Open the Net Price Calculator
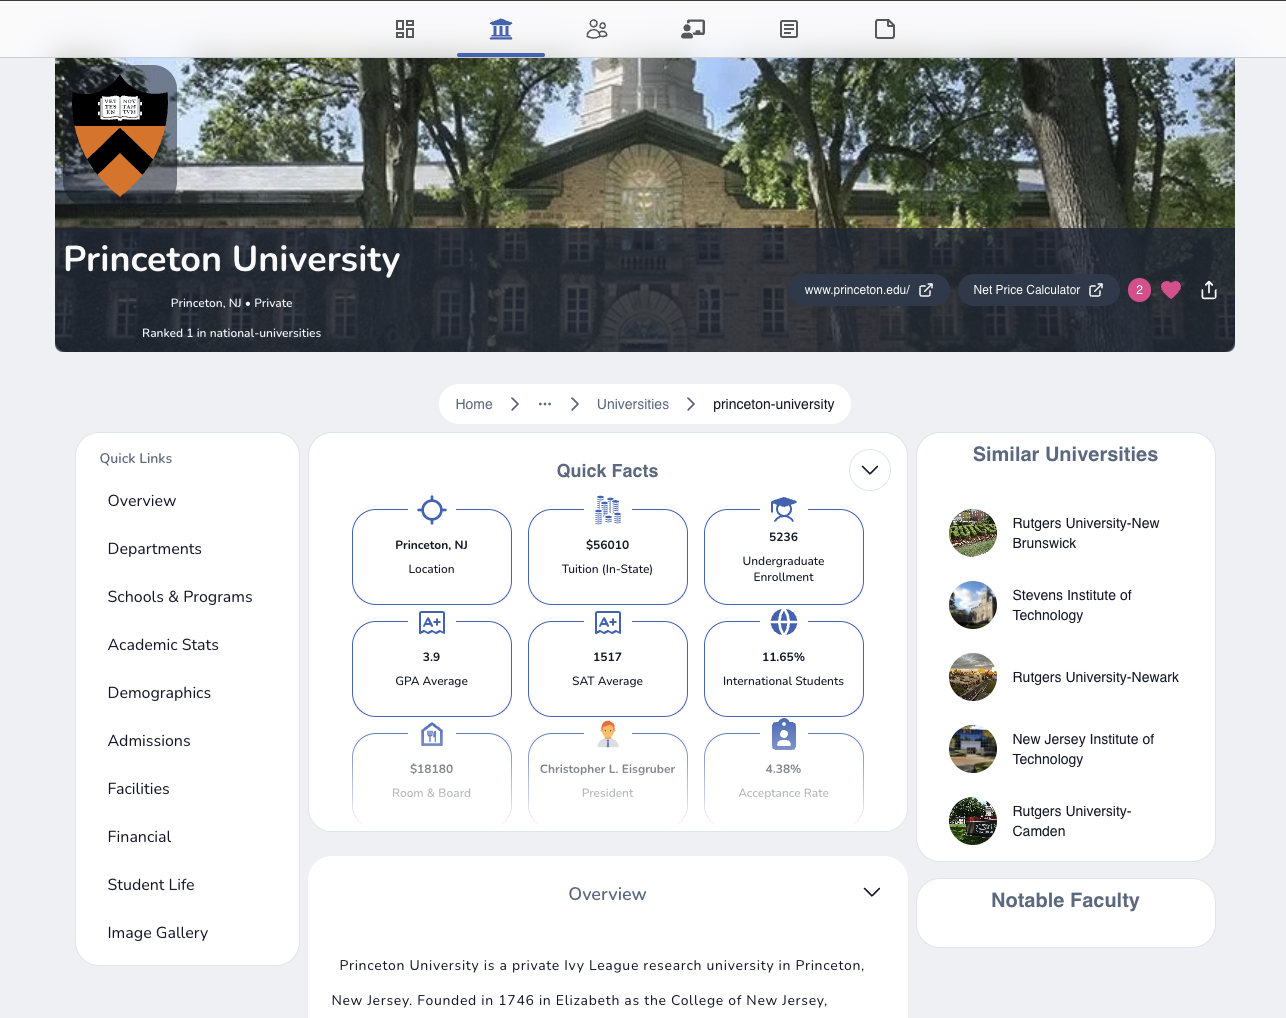 click(1038, 290)
